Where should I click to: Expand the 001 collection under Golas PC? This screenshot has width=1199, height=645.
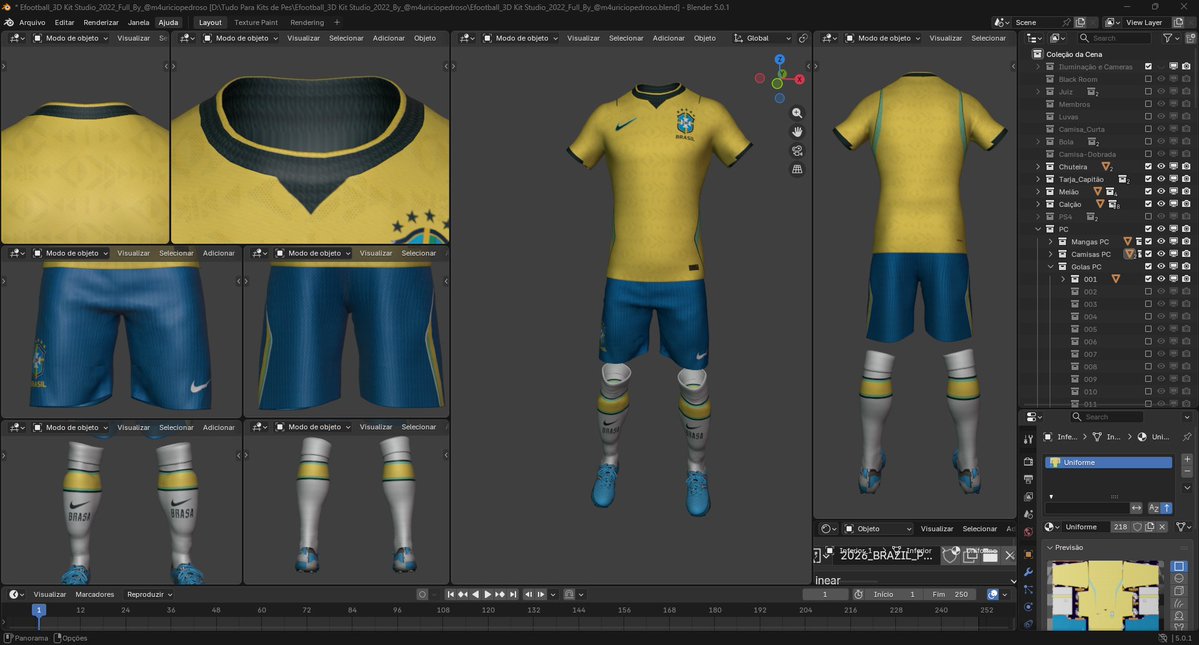click(x=1063, y=279)
